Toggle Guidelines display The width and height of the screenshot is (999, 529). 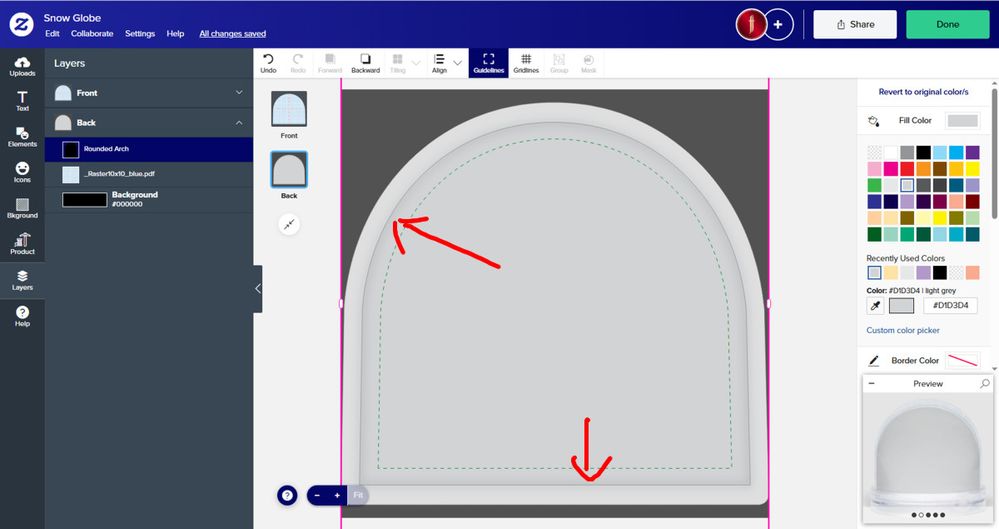click(488, 63)
